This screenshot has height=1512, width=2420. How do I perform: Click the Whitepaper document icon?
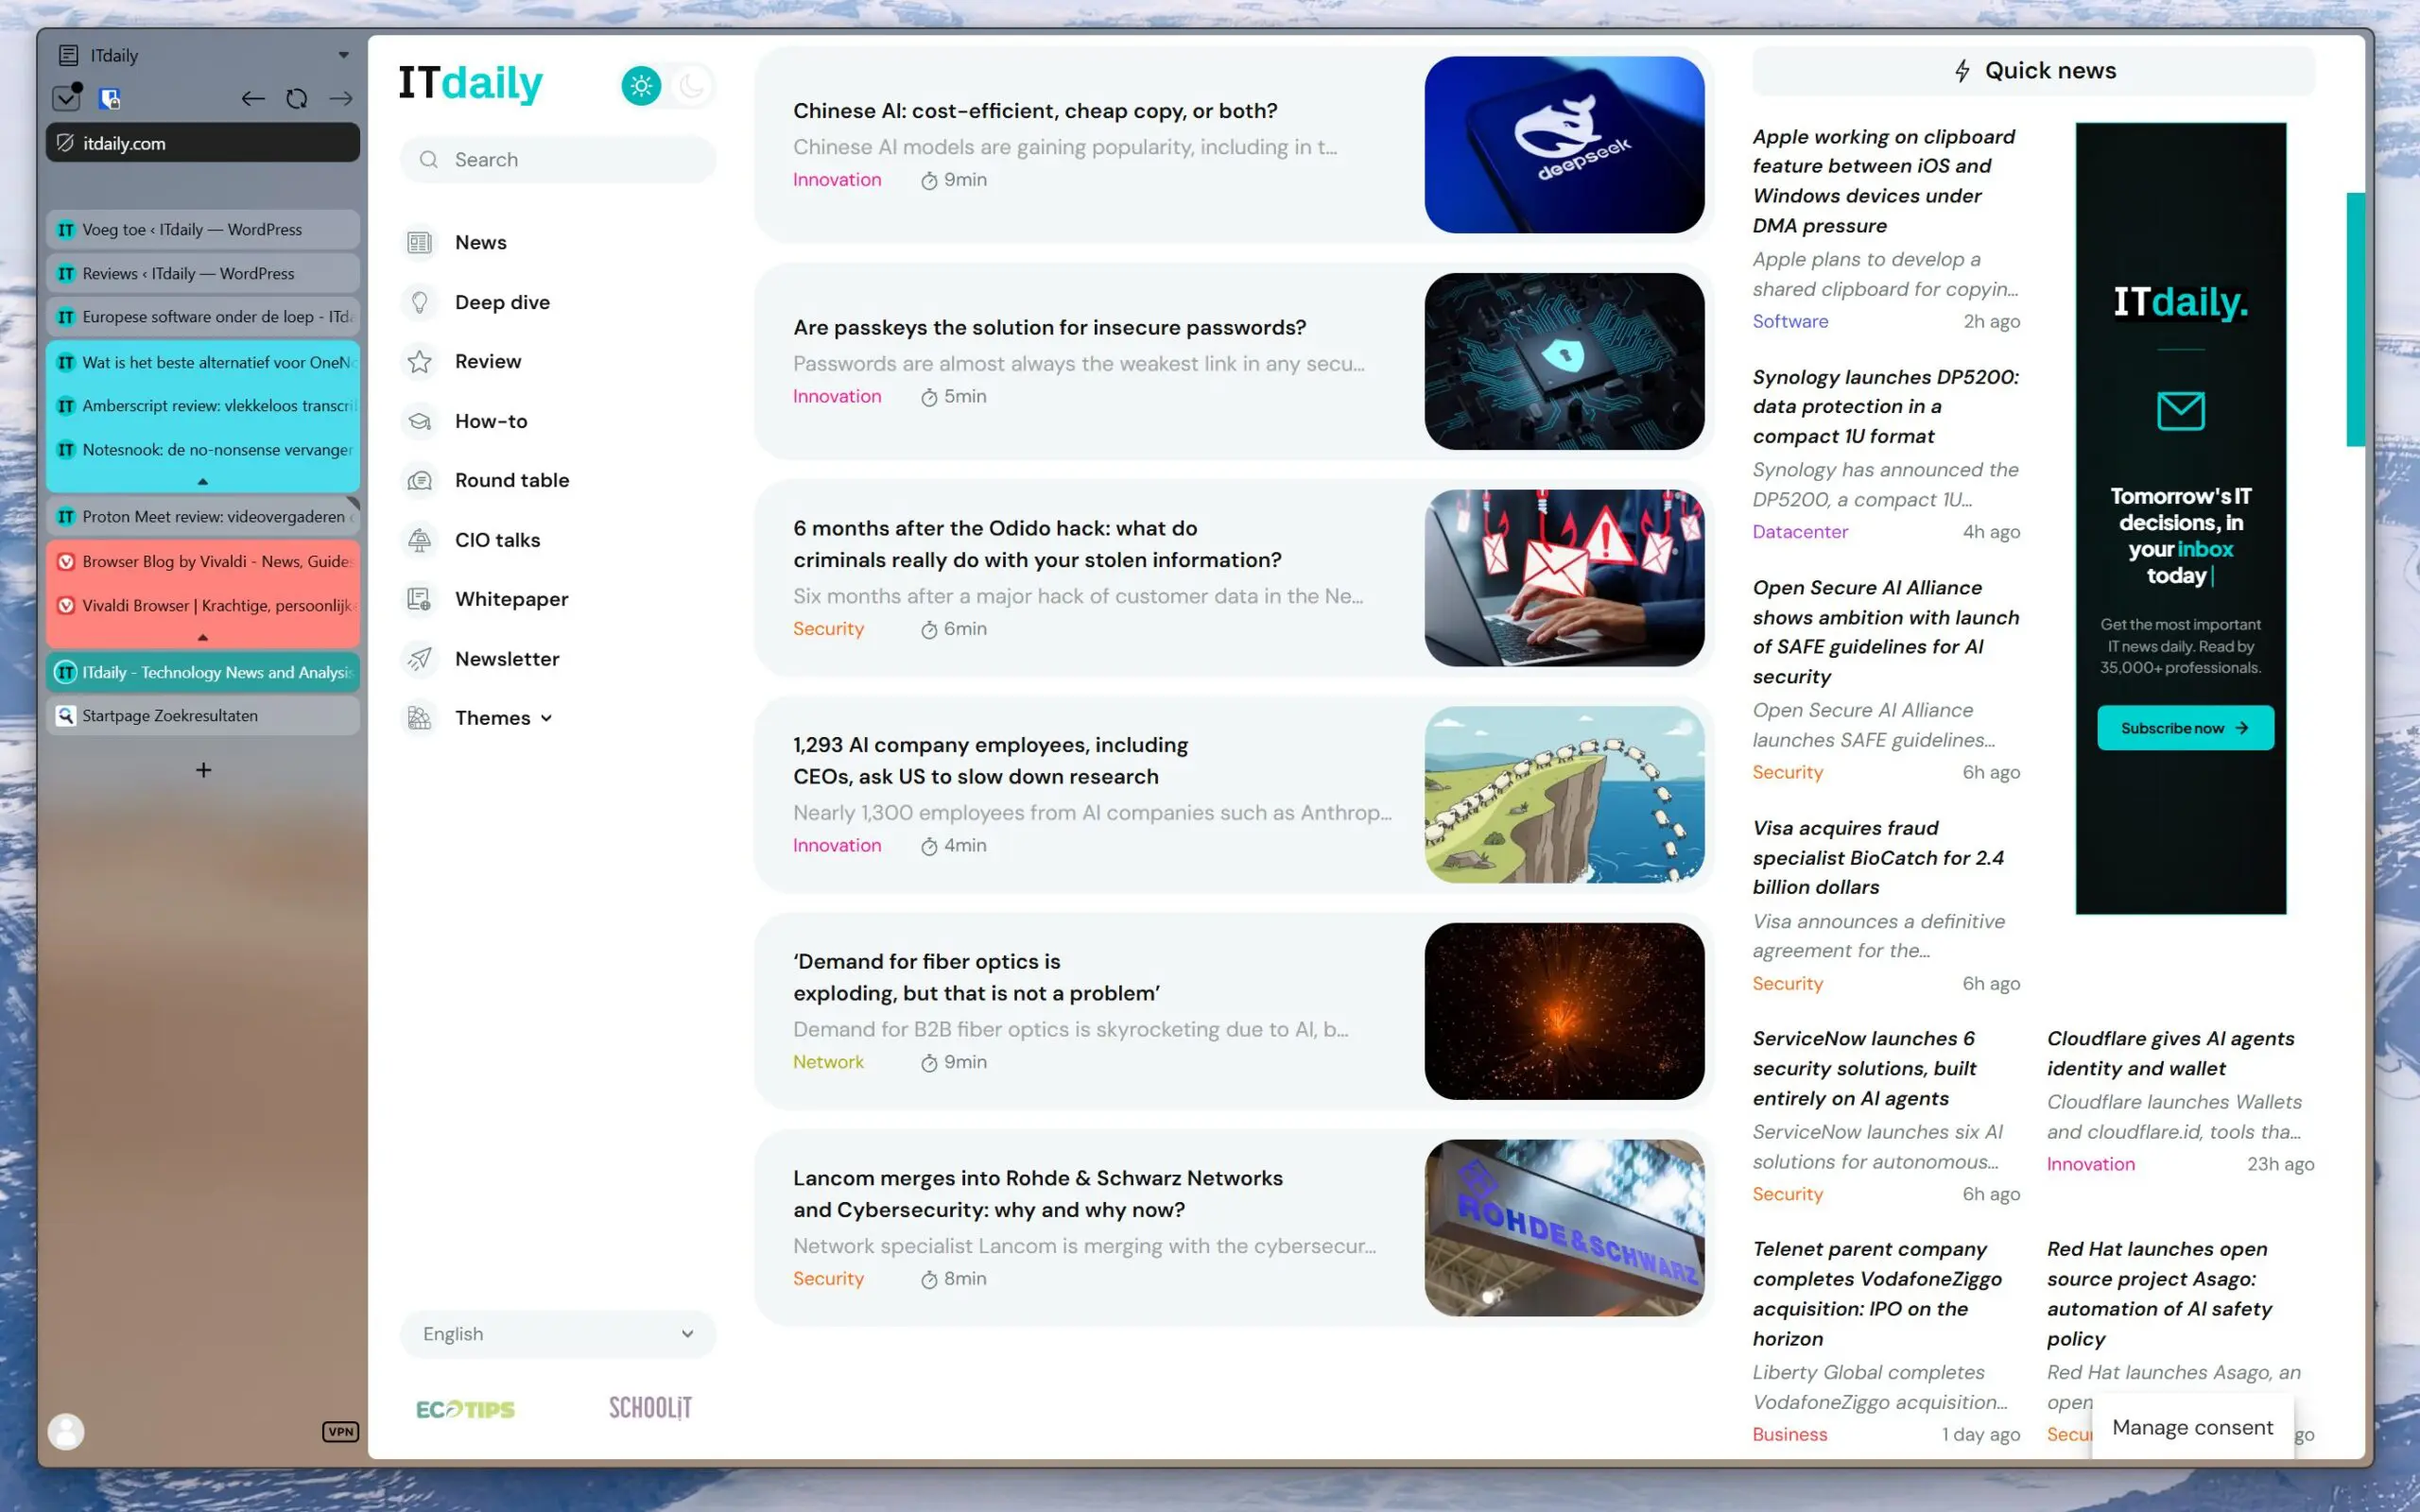tap(420, 599)
